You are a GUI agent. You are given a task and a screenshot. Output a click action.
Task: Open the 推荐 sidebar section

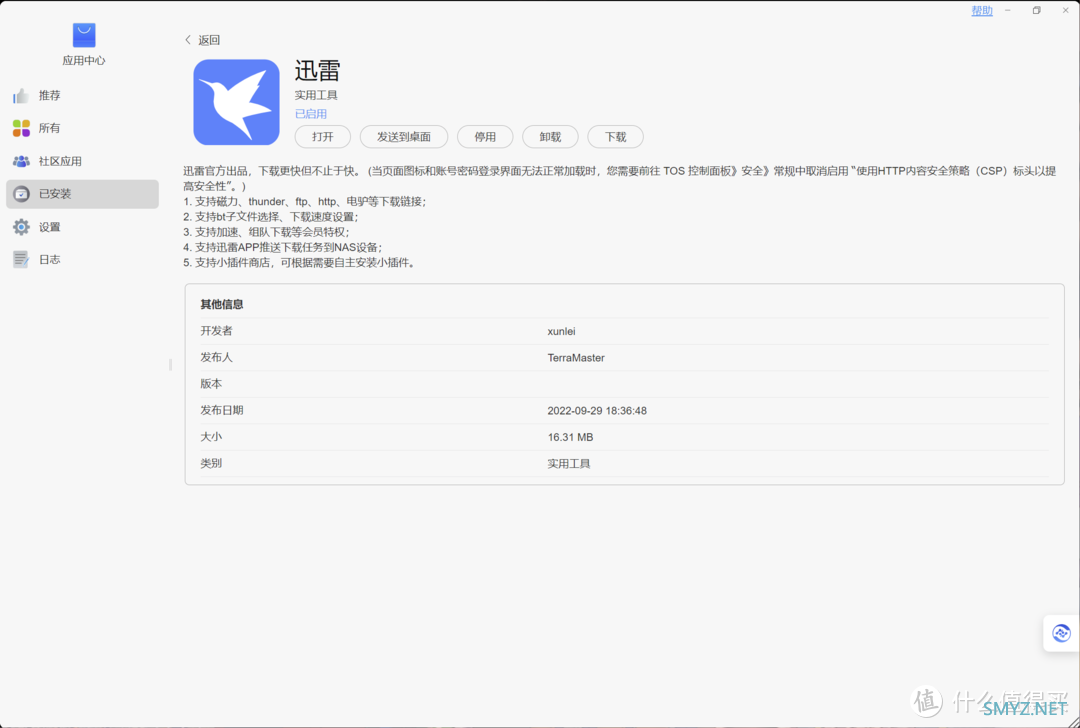82,96
